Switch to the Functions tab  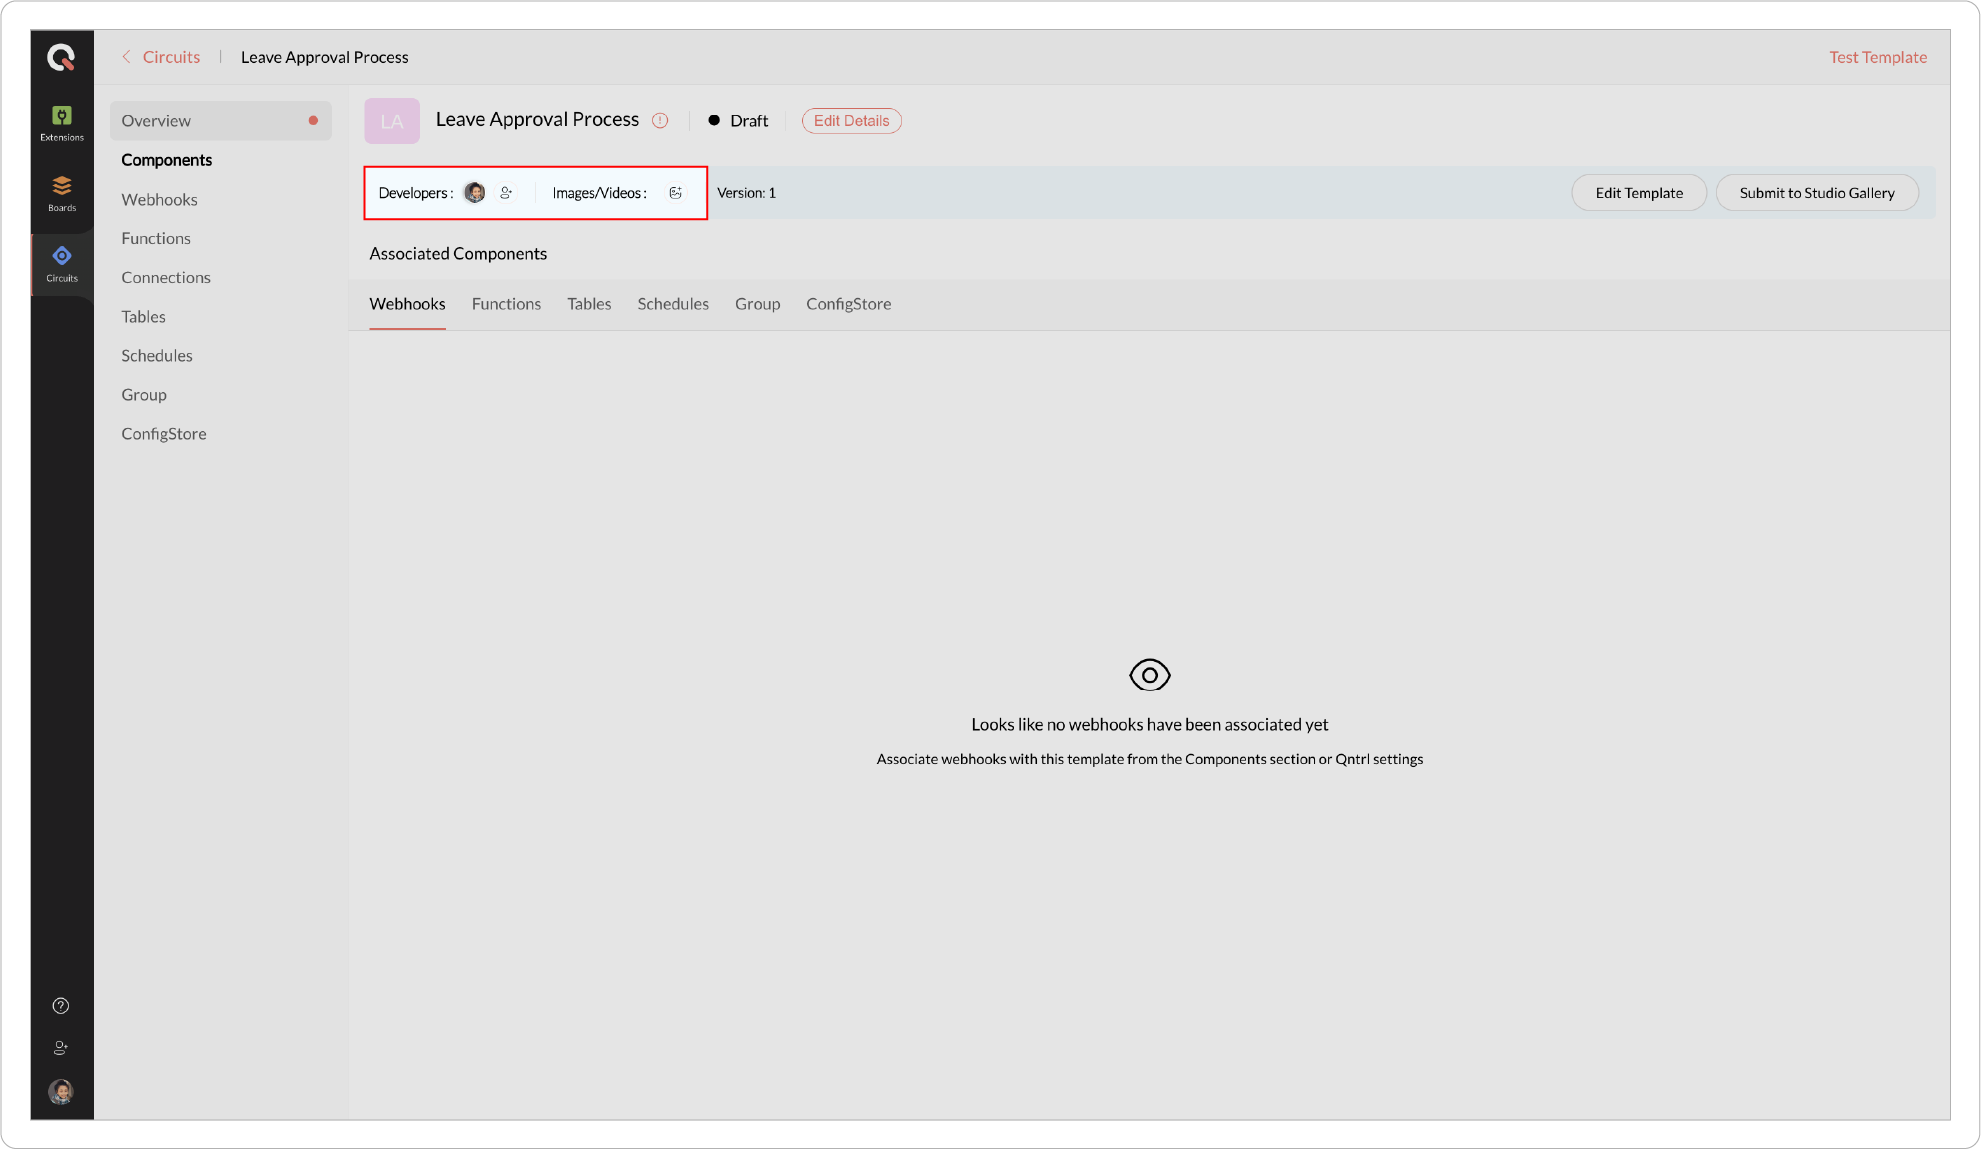click(x=506, y=304)
